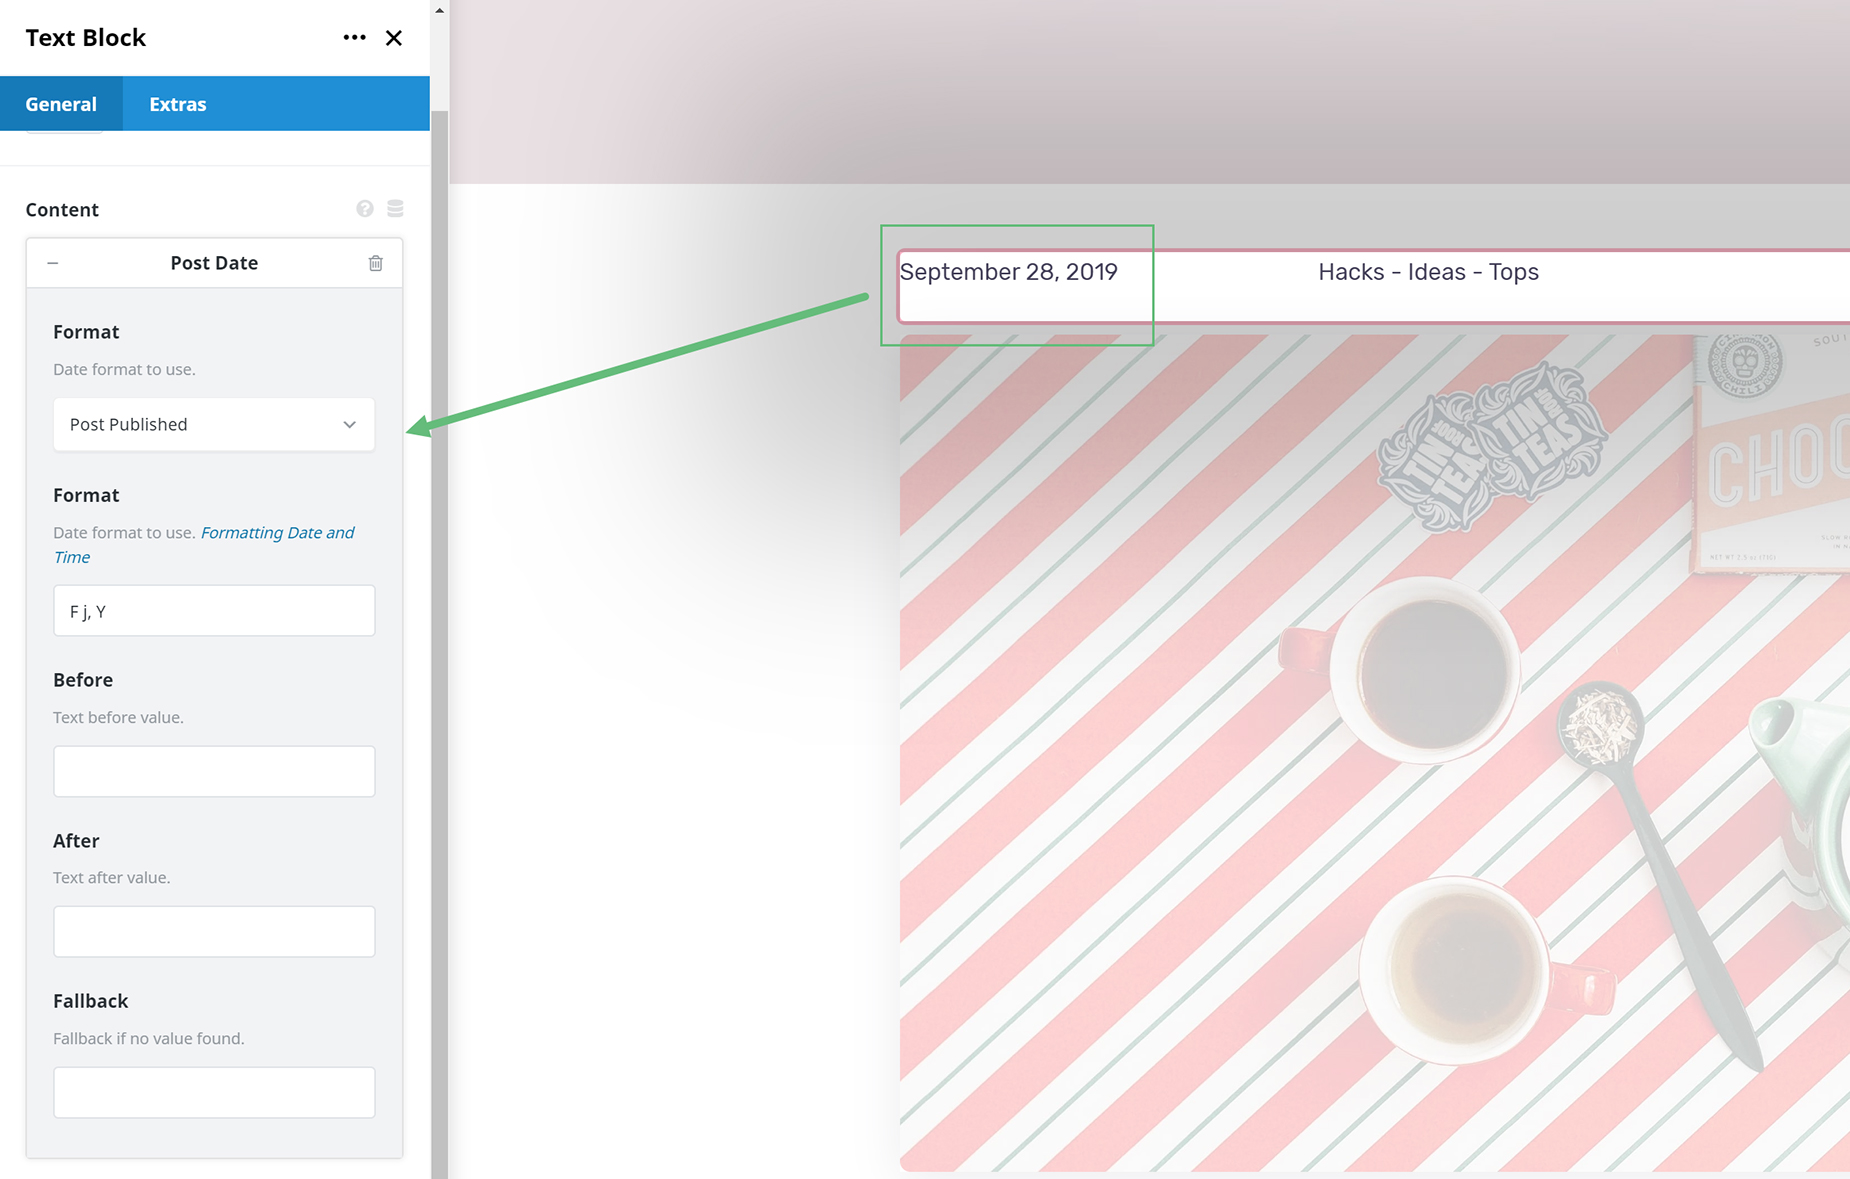Screen dimensions: 1850x1179
Task: Focus the After text input field
Action: 214,932
